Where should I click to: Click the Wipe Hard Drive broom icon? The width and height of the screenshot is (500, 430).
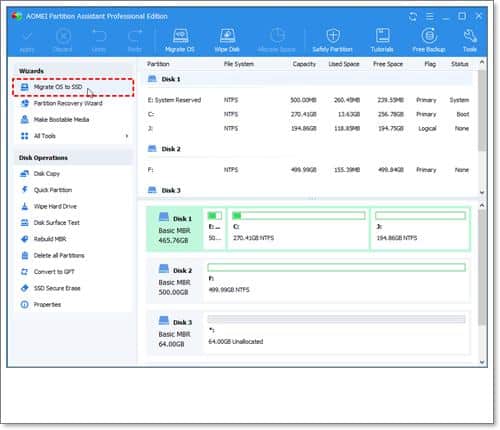click(x=25, y=206)
